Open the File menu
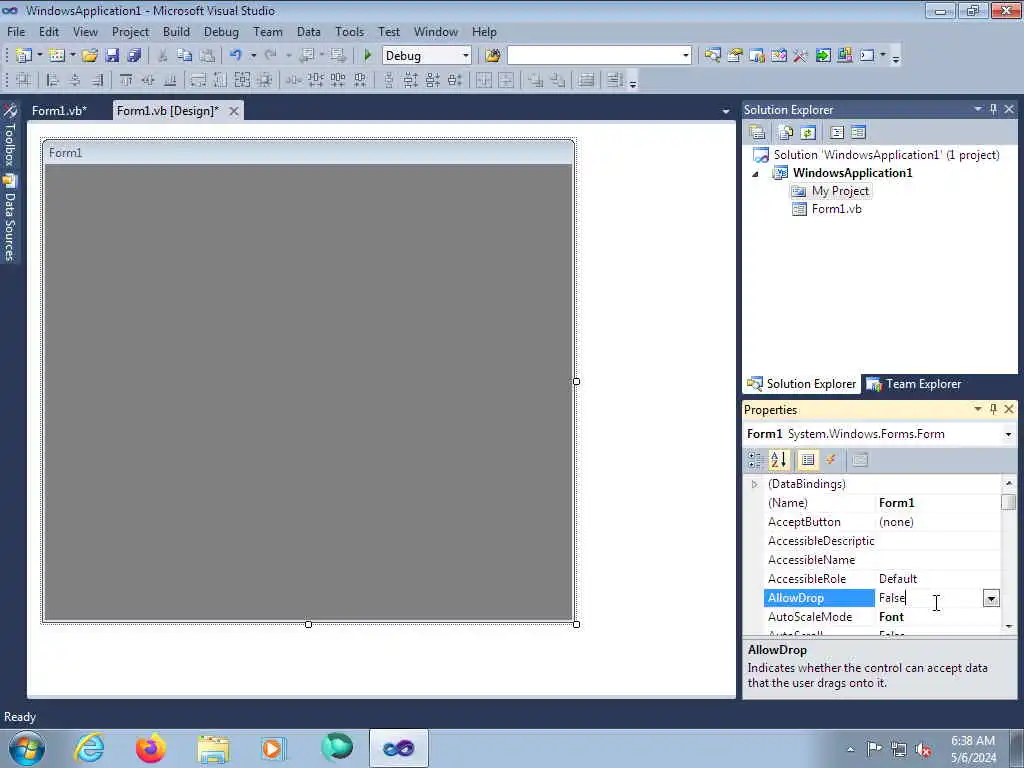1024x768 pixels. click(16, 31)
